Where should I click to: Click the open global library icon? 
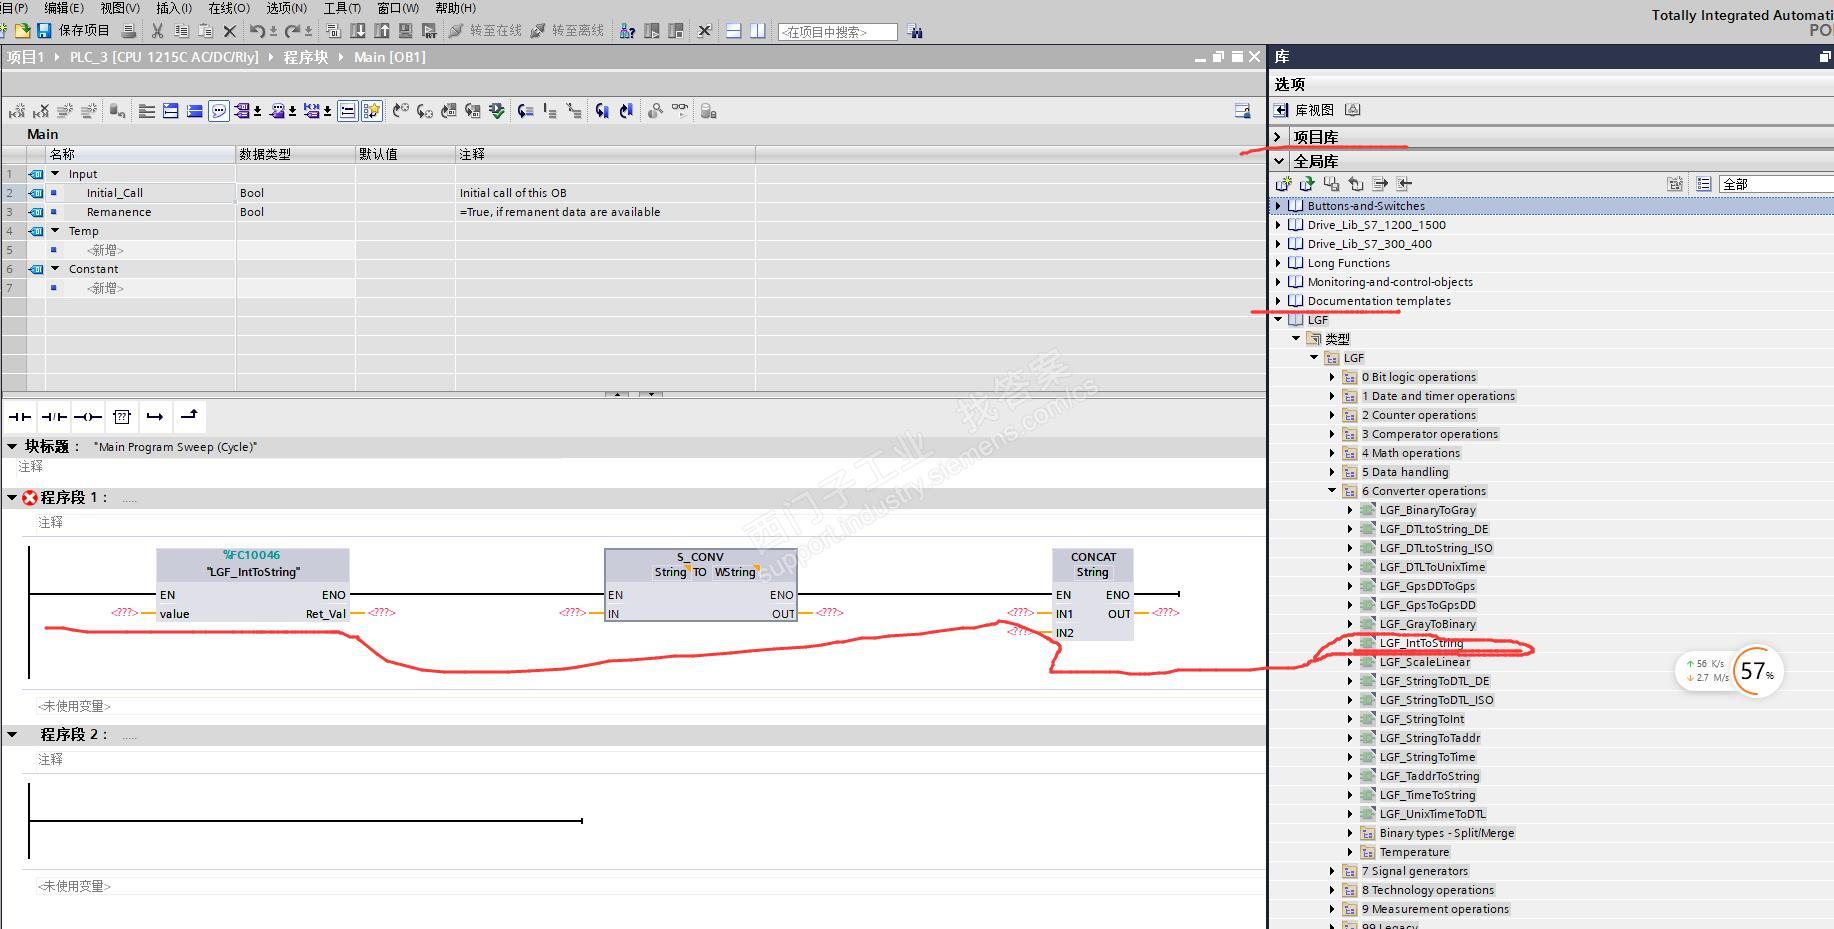(1307, 184)
